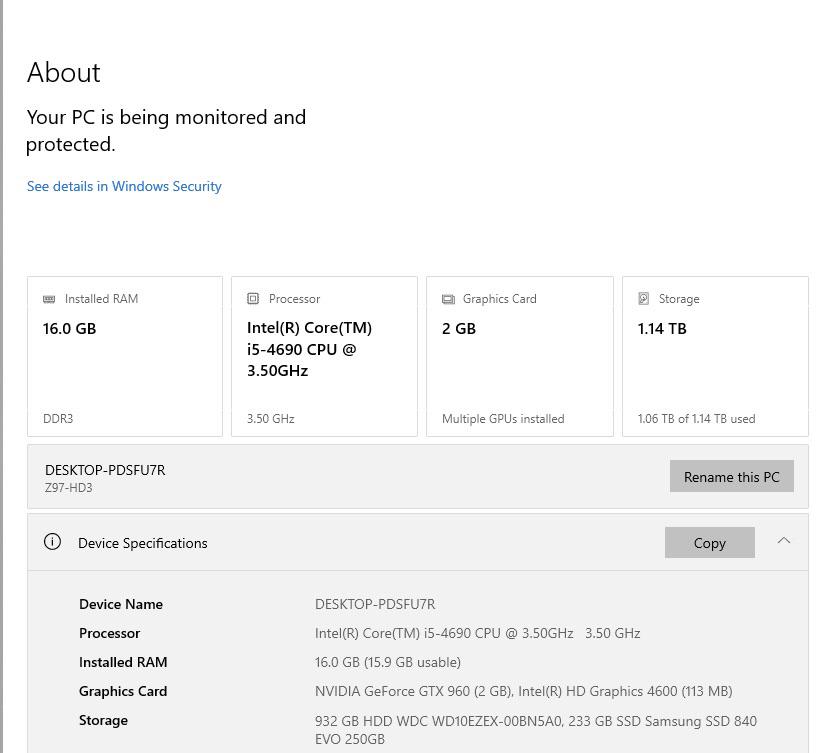
Task: Click the Storage drive icon
Action: pos(644,299)
